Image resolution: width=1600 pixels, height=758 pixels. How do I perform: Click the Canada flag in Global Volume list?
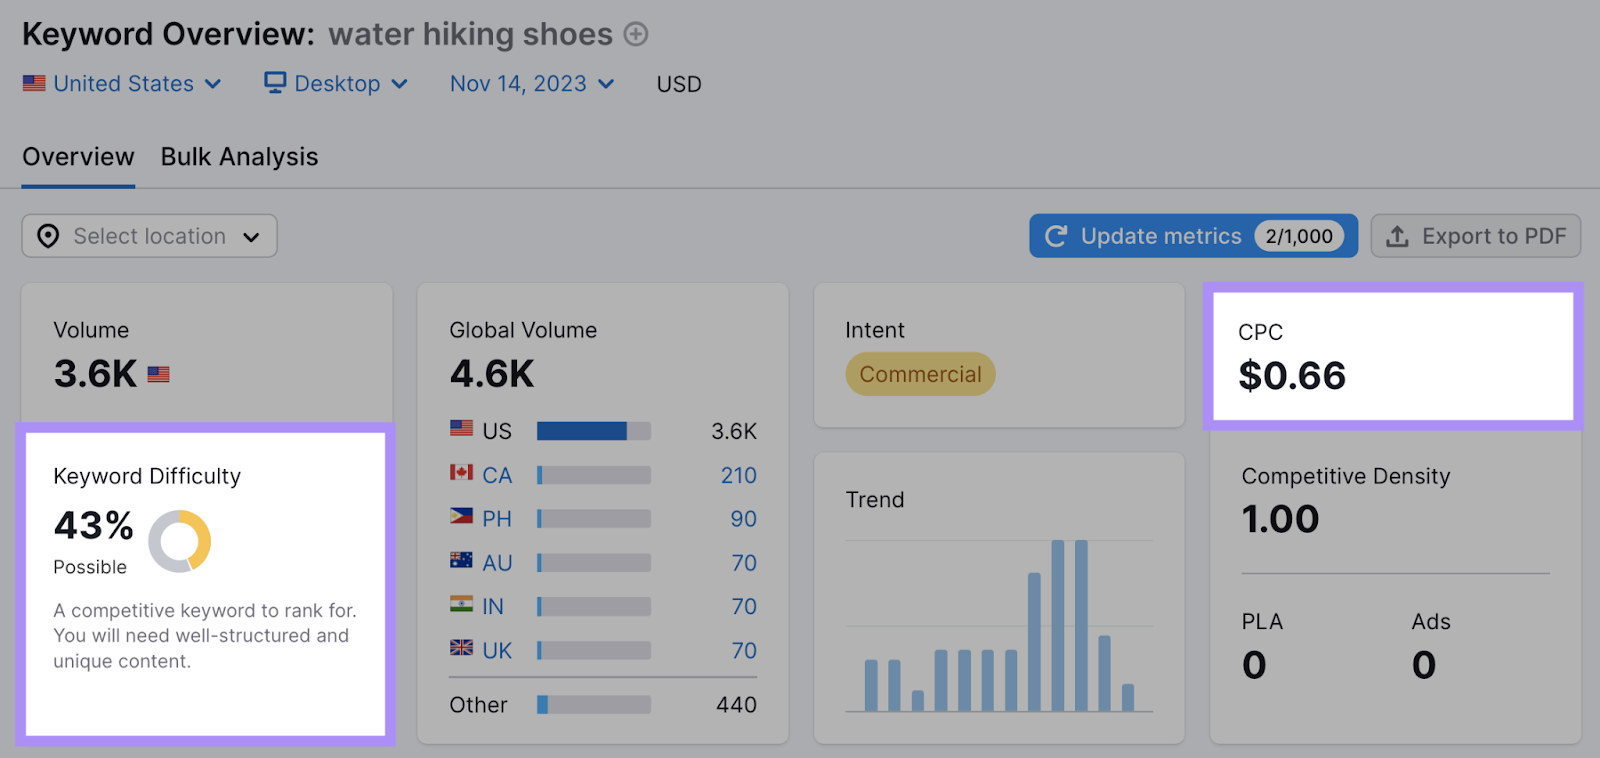point(462,475)
